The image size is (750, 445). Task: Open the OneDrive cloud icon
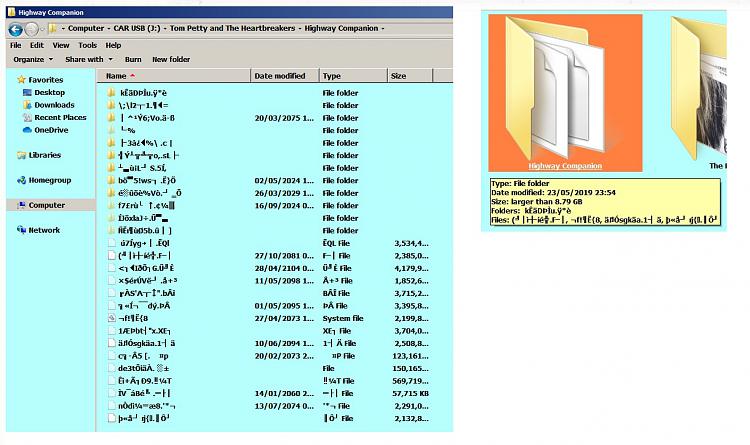[x=27, y=130]
